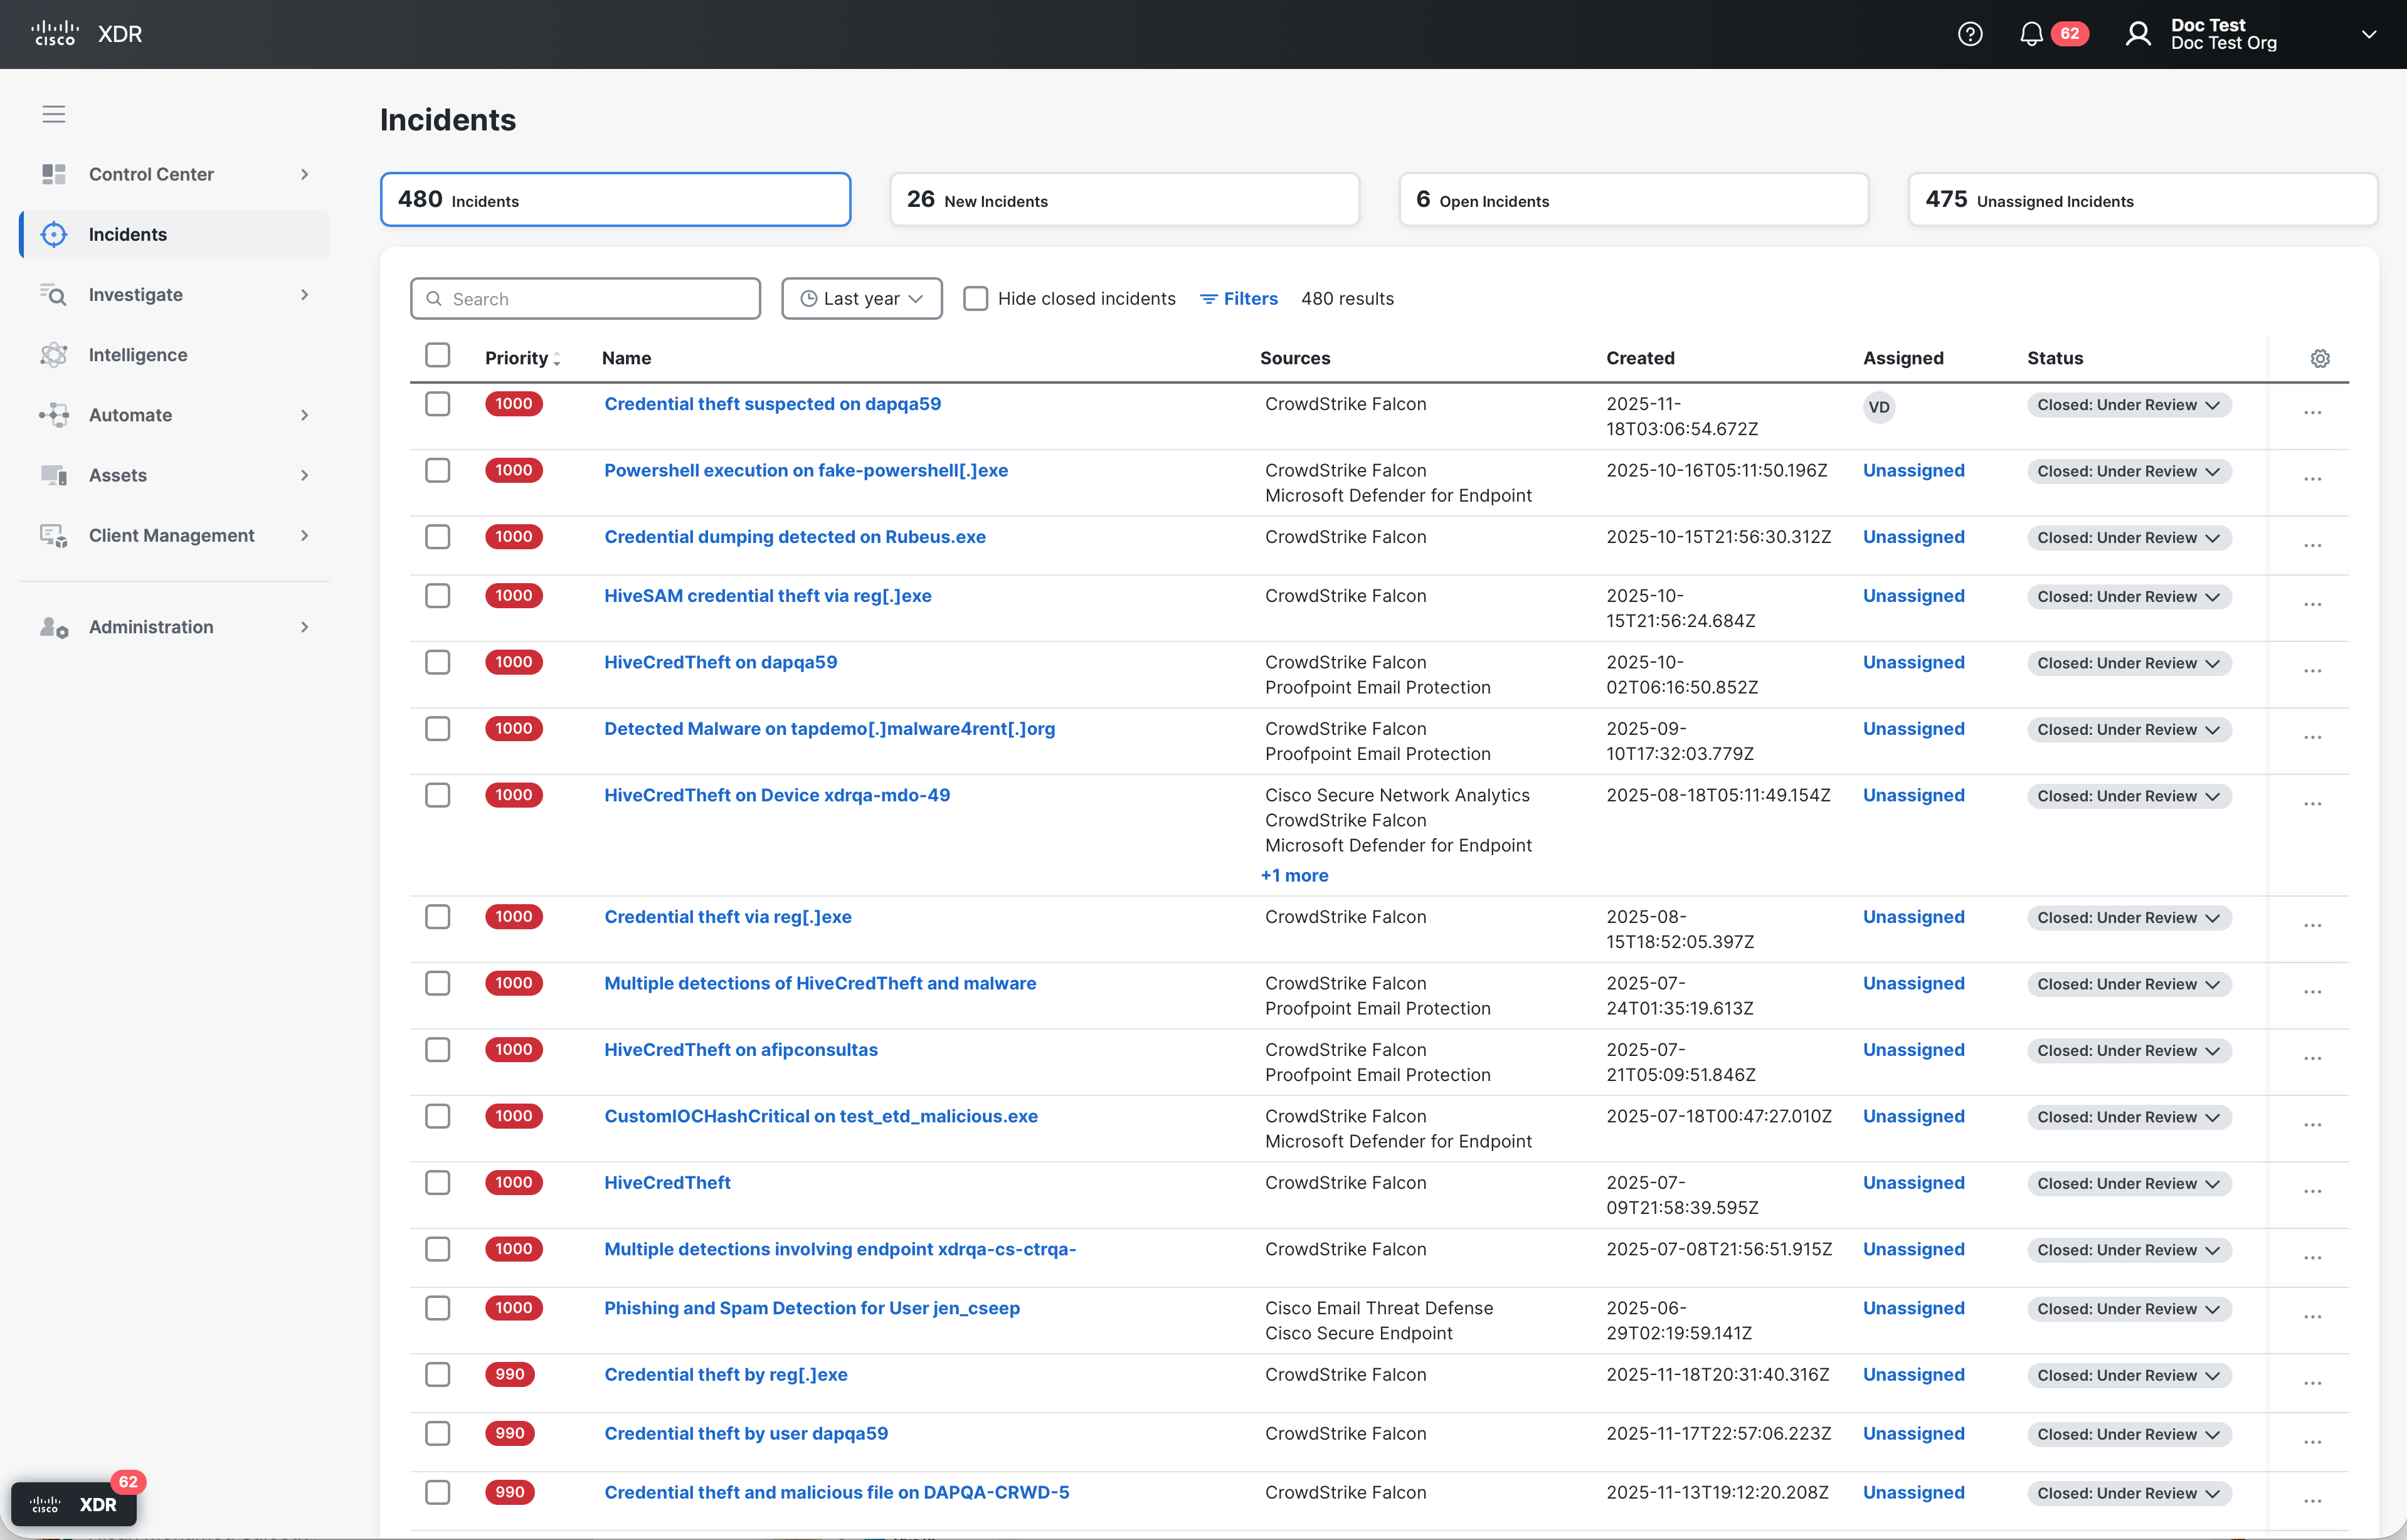2407x1540 pixels.
Task: Click the hamburger menu icon in sidebar
Action: pos(54,114)
